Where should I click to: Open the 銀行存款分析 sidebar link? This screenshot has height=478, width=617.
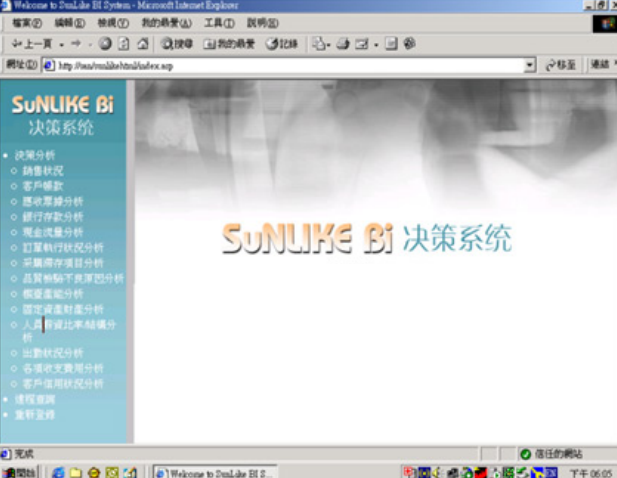coord(53,217)
